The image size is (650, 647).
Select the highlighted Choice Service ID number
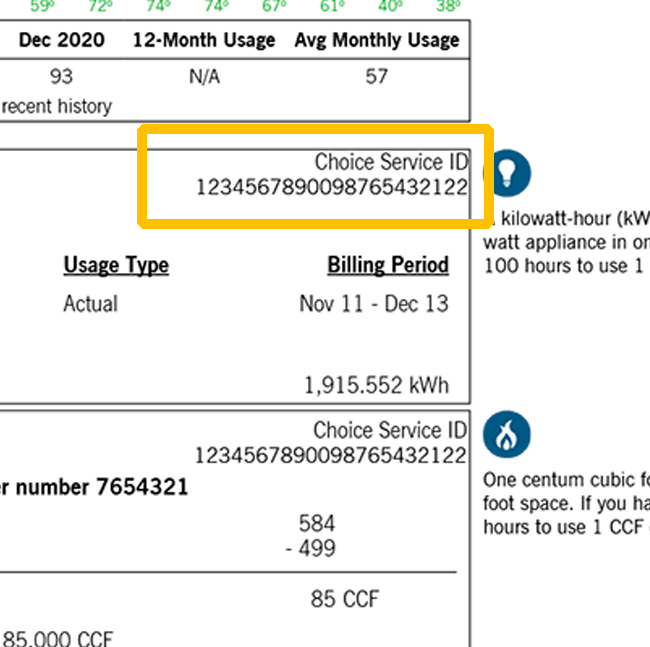click(331, 186)
